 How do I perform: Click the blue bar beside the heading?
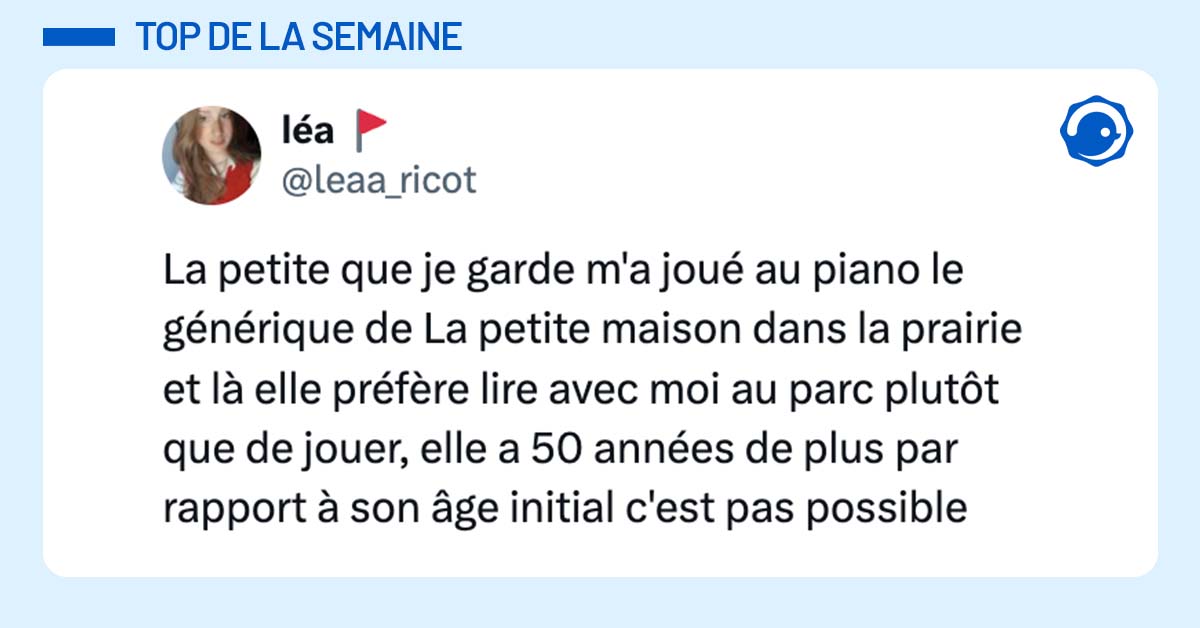[79, 37]
